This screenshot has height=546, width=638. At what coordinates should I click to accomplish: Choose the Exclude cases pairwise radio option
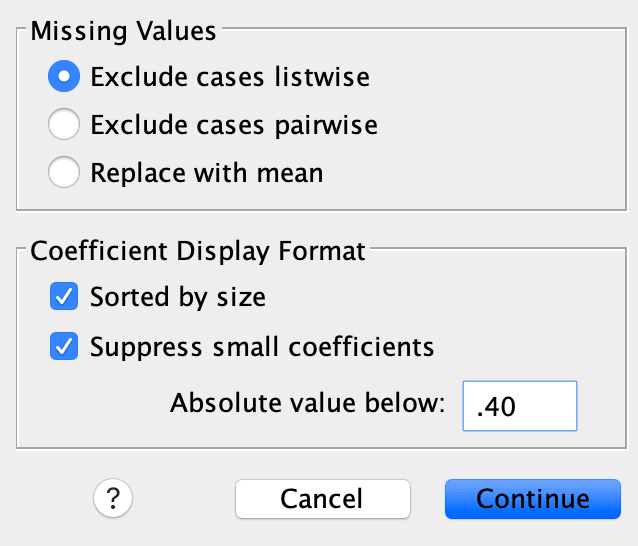click(x=64, y=124)
